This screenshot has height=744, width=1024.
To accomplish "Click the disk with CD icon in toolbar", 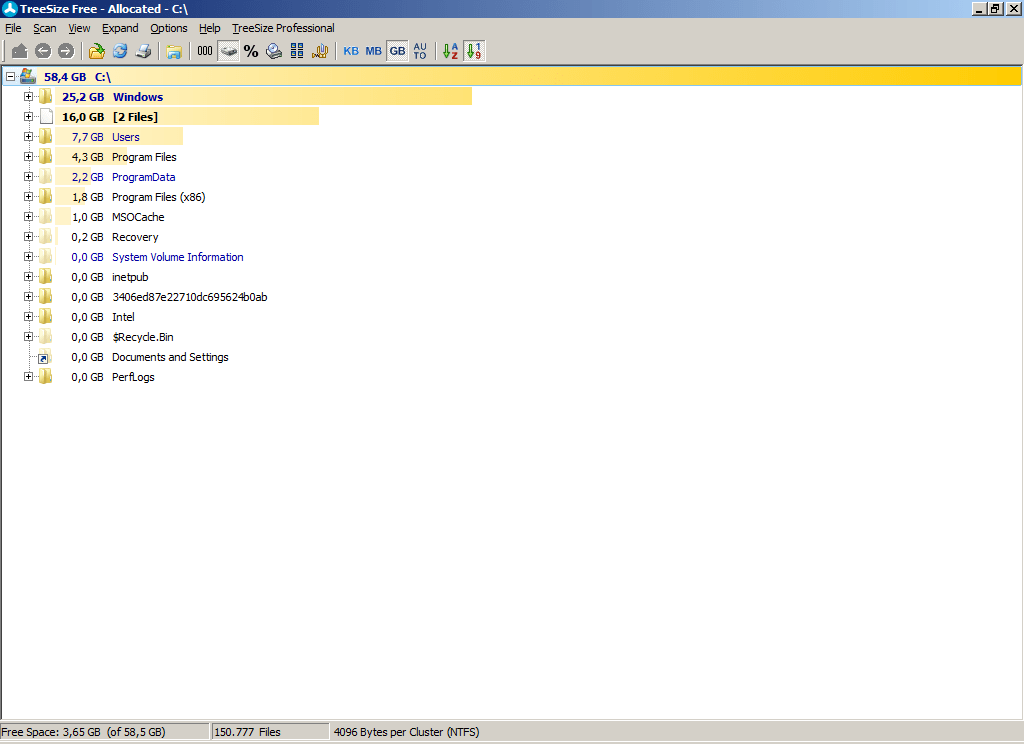I will pyautogui.click(x=274, y=51).
